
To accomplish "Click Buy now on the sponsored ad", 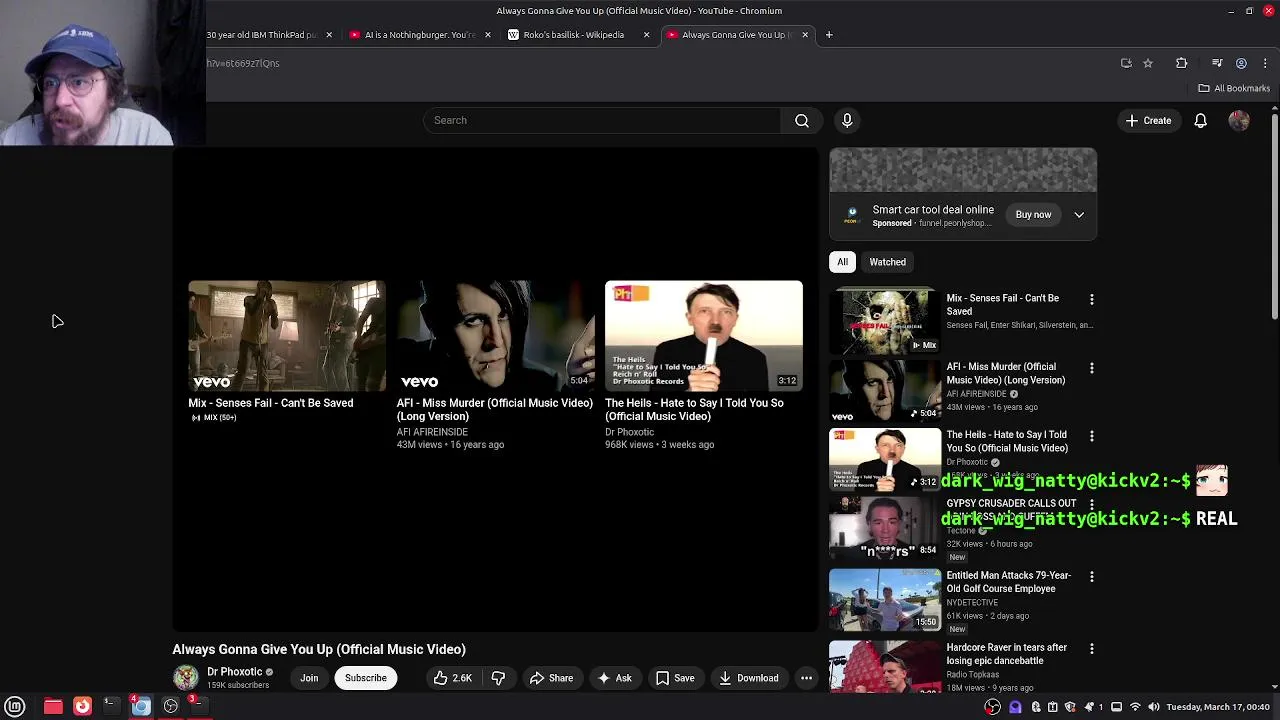I will [x=1033, y=215].
